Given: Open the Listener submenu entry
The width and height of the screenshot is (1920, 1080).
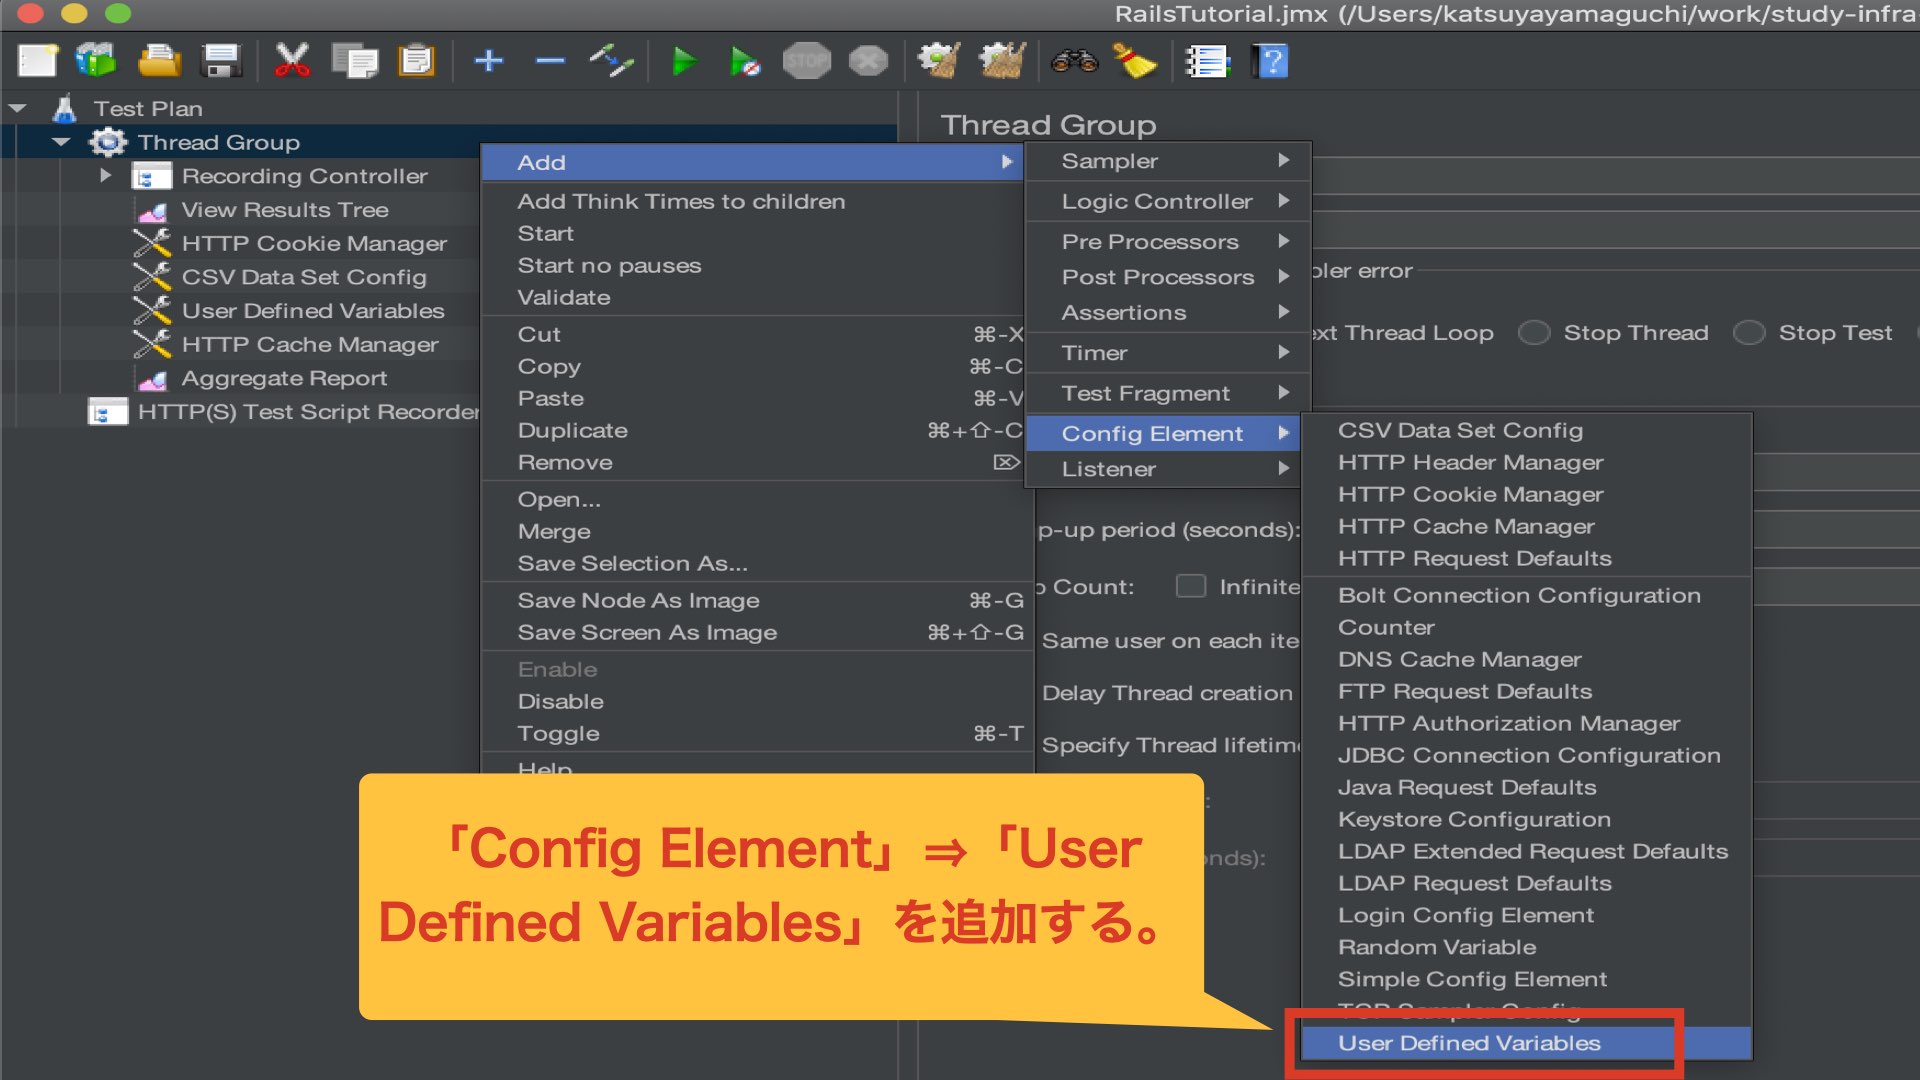Looking at the screenshot, I should 1109,469.
